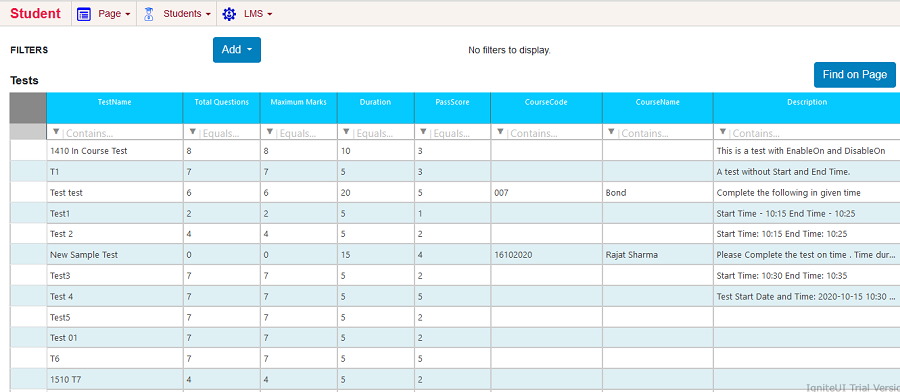
Task: Select the 'Test 01' name cell
Action: point(115,338)
